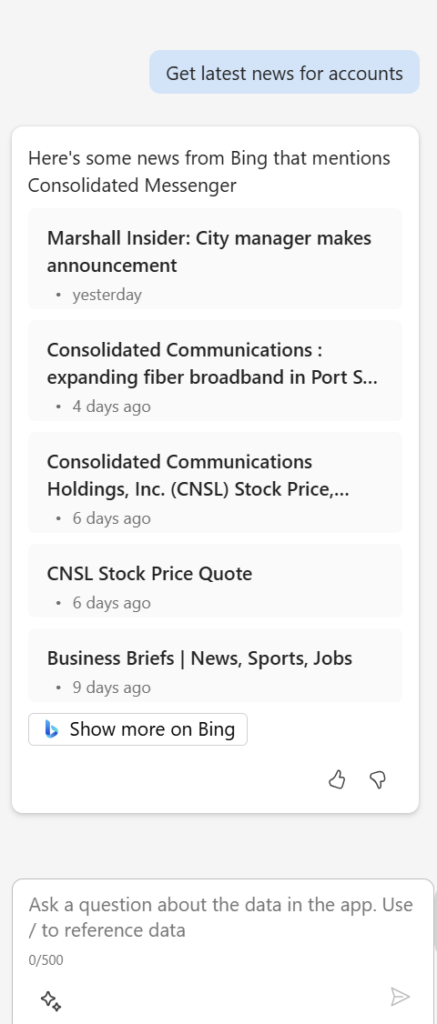This screenshot has height=1024, width=437.
Task: Click the Bing logo icon
Action: (52, 729)
